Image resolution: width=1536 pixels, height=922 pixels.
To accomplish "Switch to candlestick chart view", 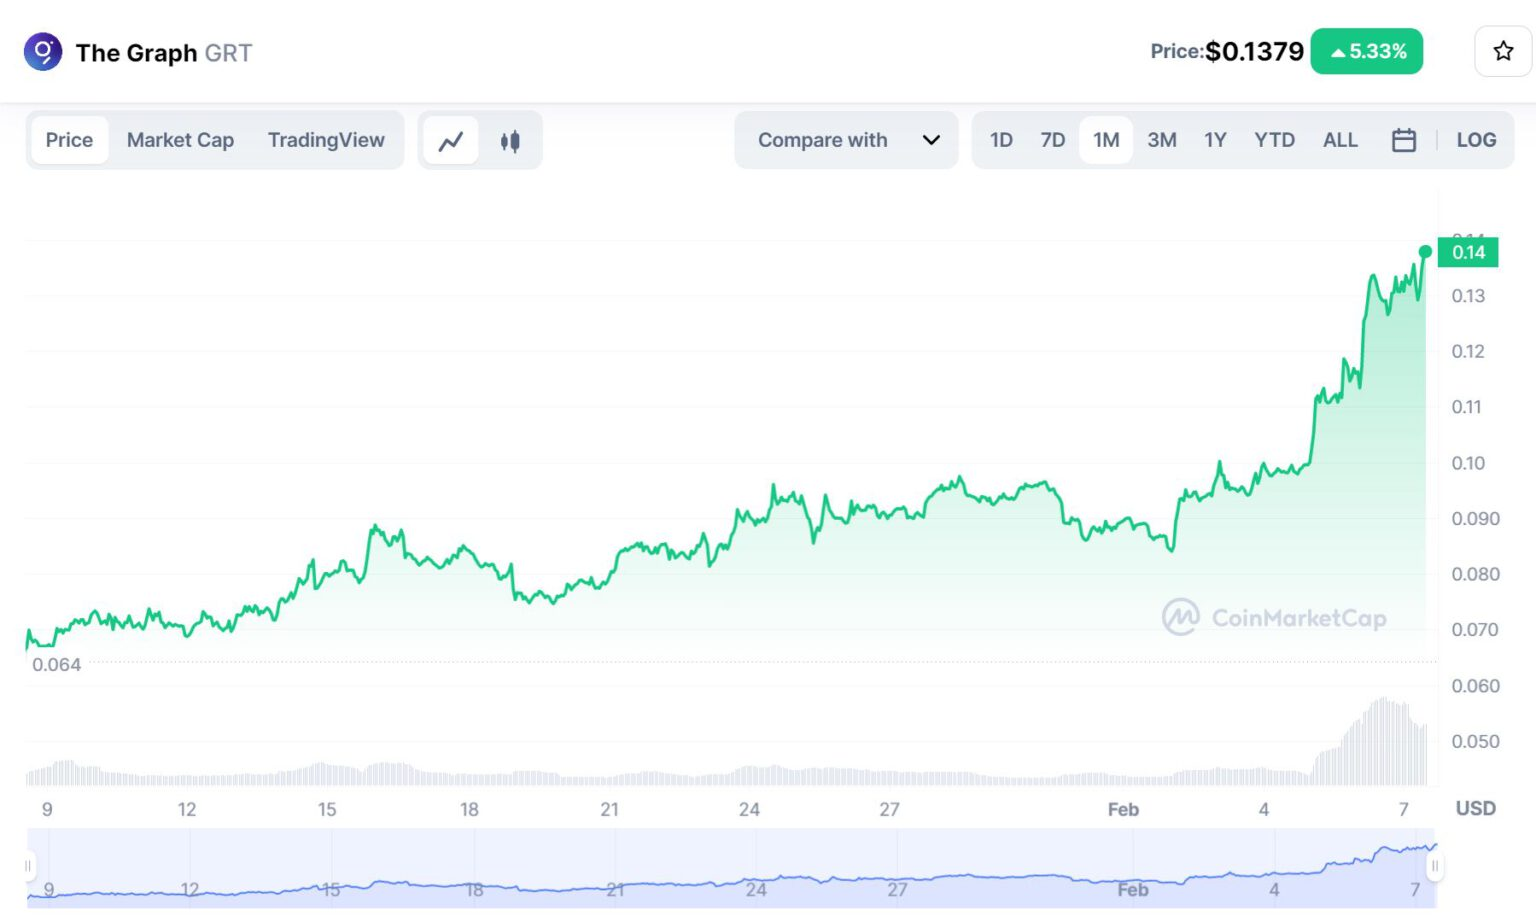I will point(510,141).
